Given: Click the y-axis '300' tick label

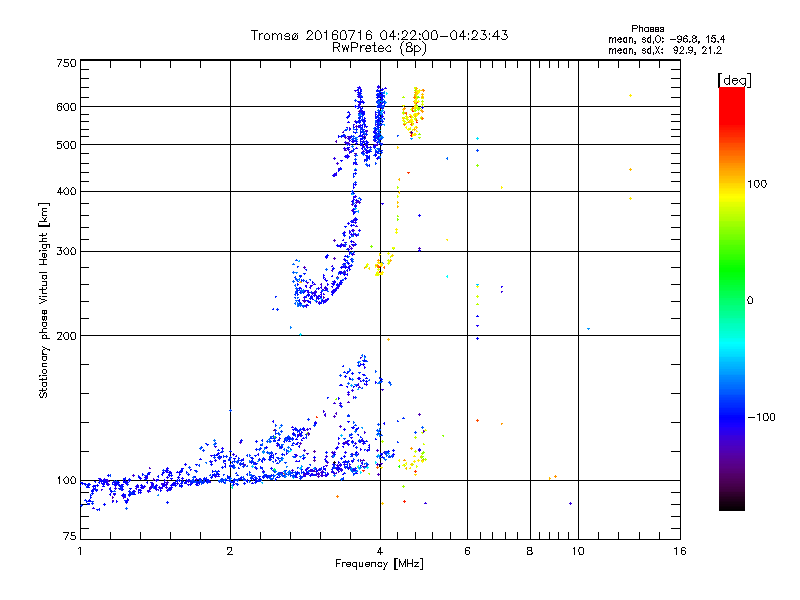Looking at the screenshot, I should coord(66,252).
